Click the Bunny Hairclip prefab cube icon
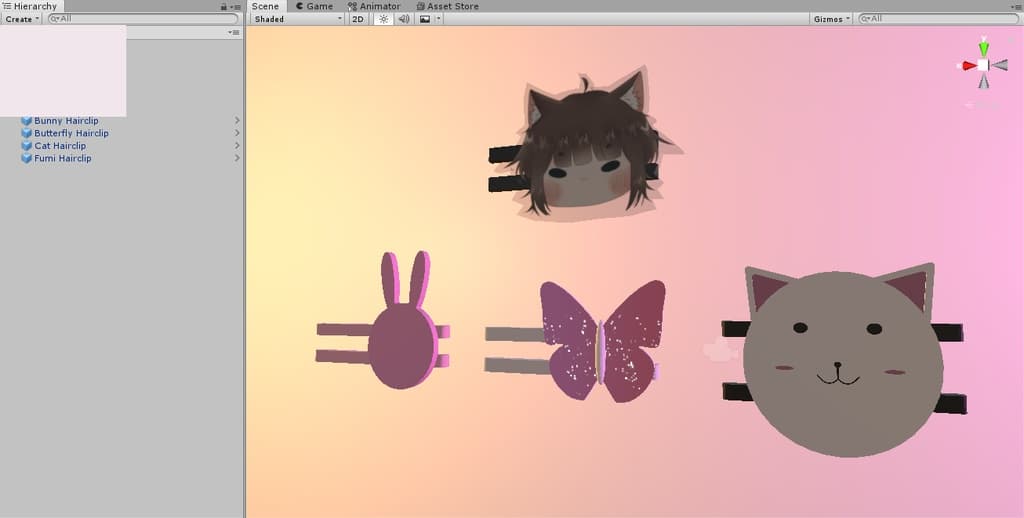This screenshot has width=1024, height=518. point(27,121)
